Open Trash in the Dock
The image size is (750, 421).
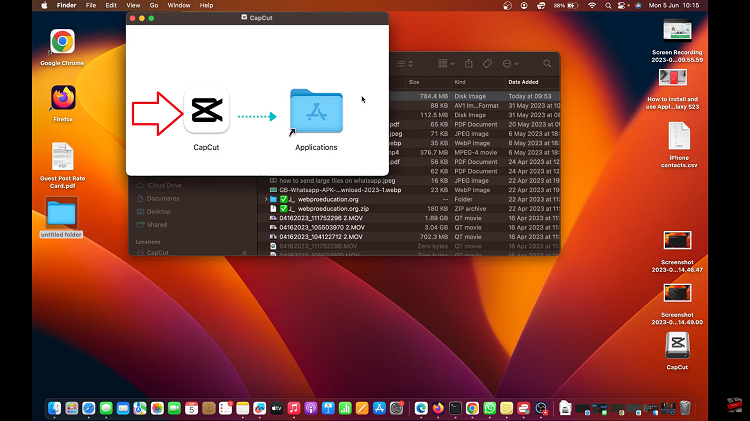tap(685, 408)
